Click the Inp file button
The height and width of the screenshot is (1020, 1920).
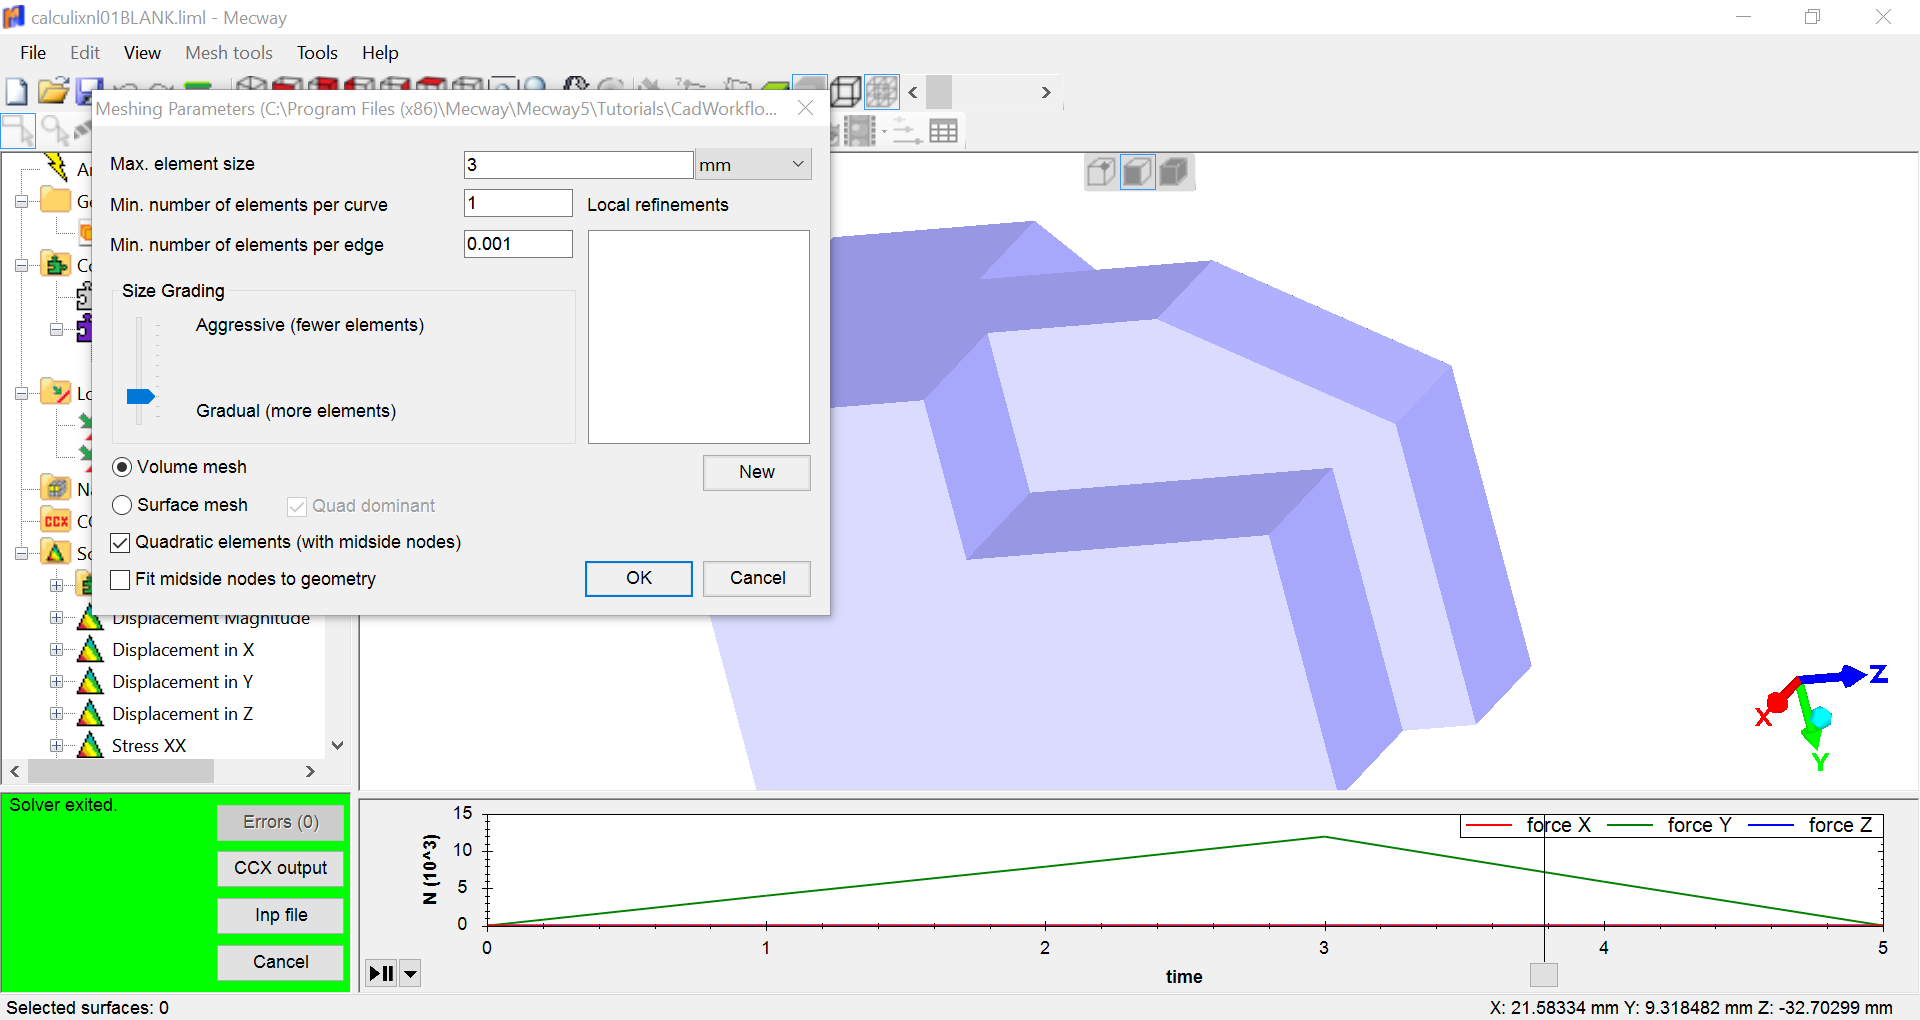pyautogui.click(x=281, y=915)
